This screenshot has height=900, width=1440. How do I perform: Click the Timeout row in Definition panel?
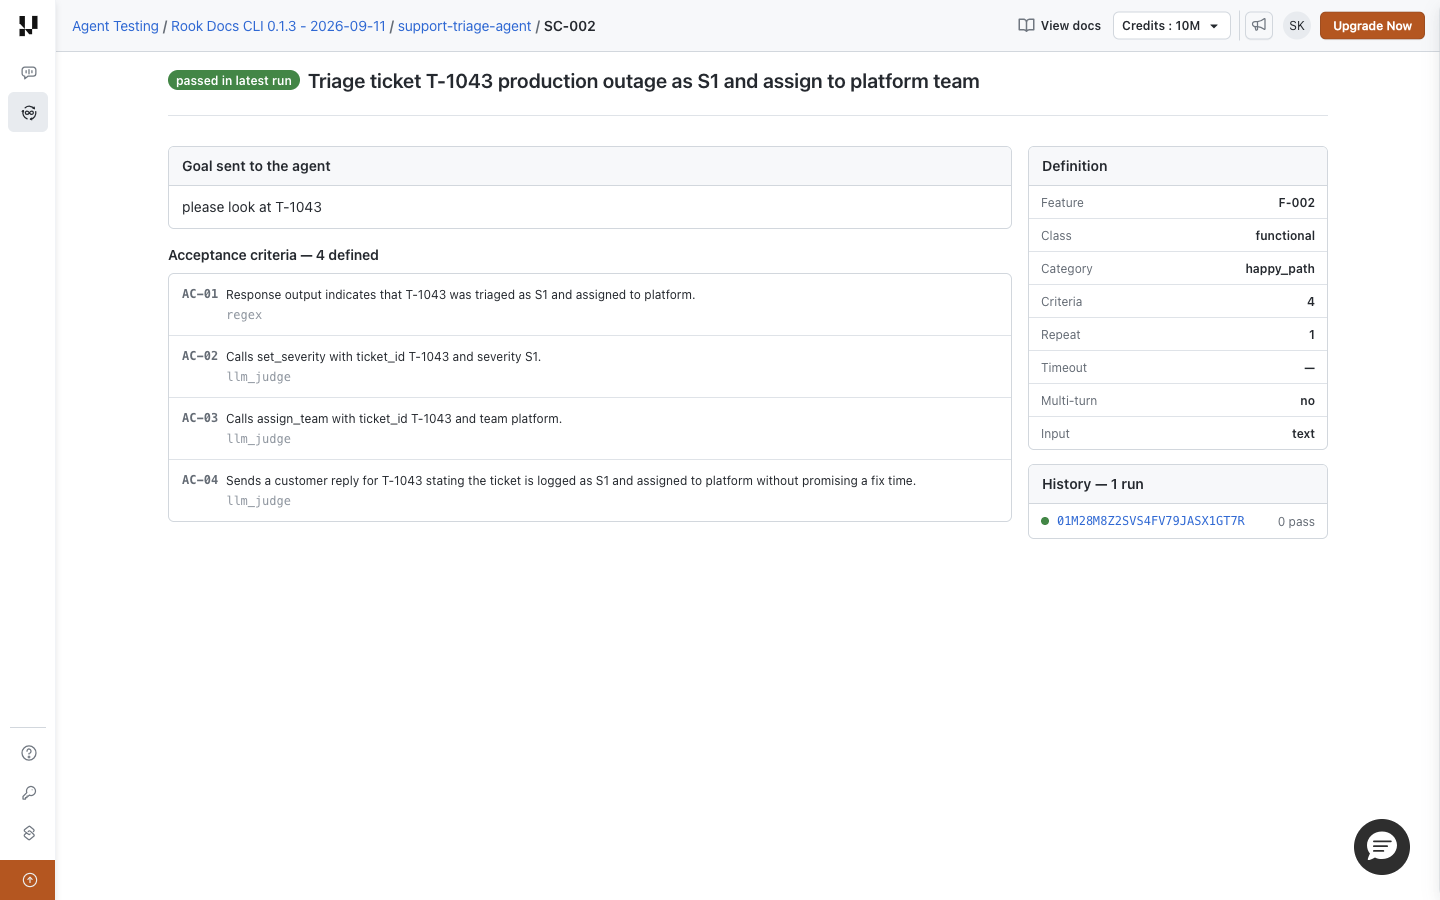pyautogui.click(x=1178, y=368)
